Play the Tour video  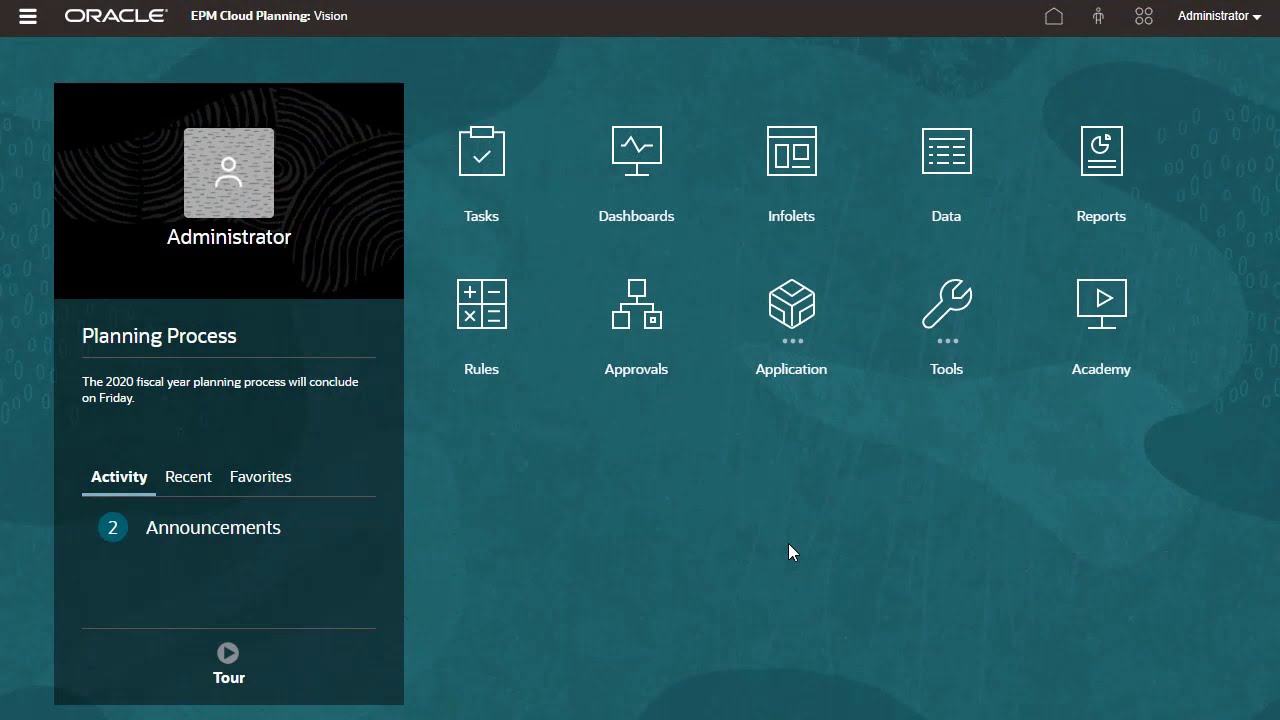[228, 653]
